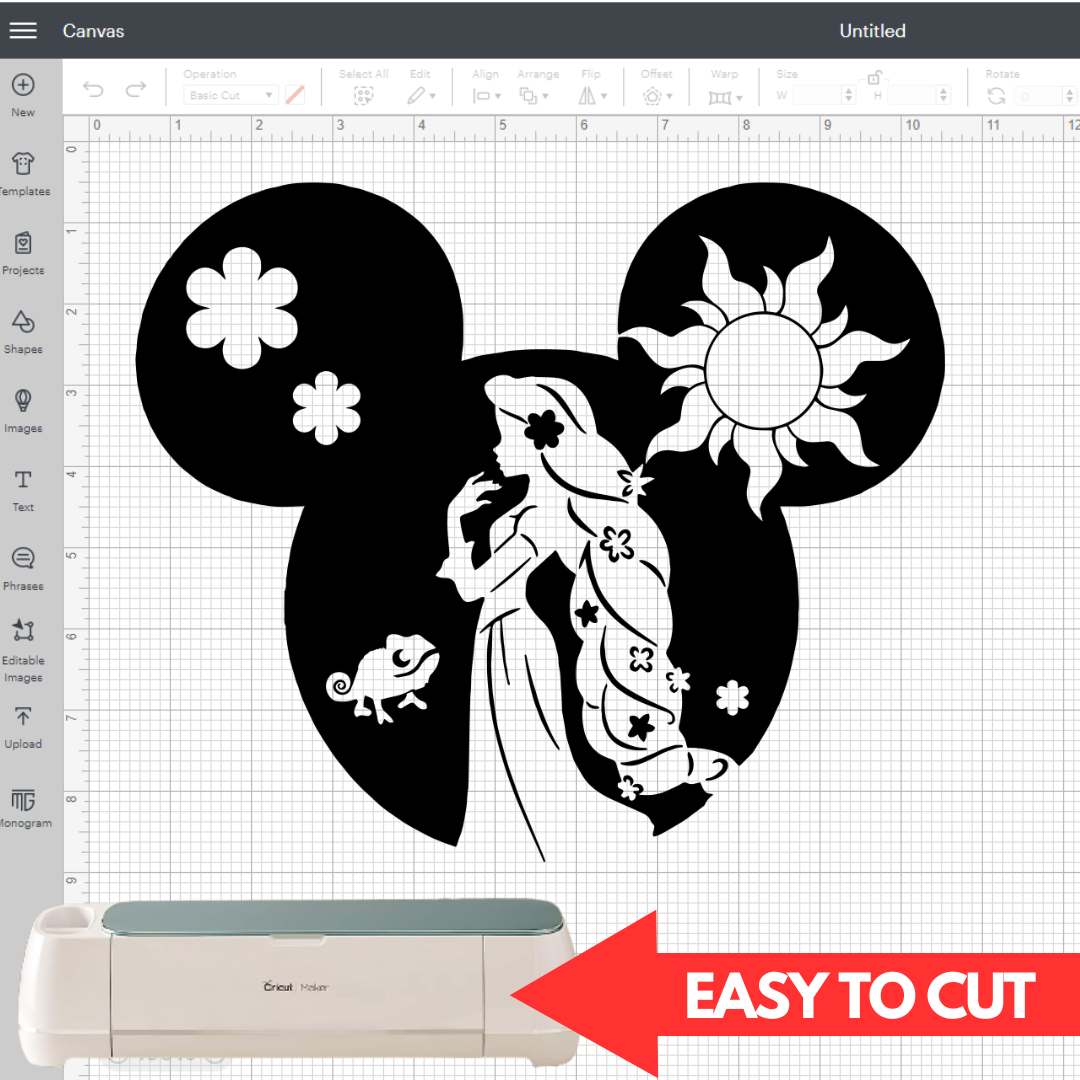This screenshot has height=1080, width=1080.
Task: Open the Arrange dropdown
Action: 534,96
